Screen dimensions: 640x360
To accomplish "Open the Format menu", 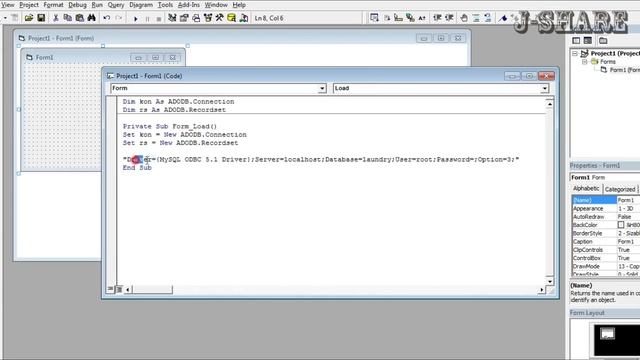I will pos(53,5).
